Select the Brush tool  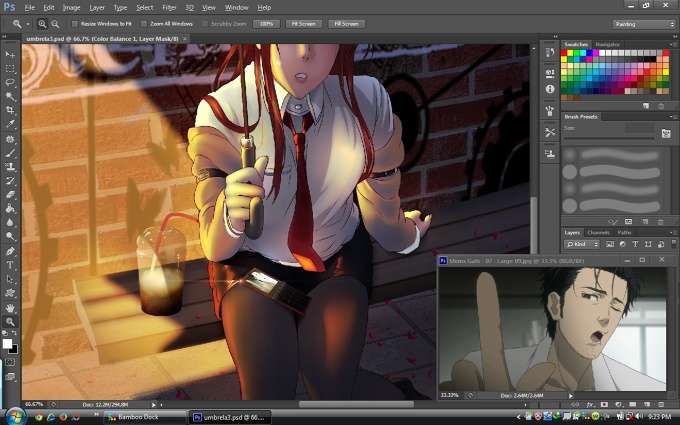coord(10,153)
